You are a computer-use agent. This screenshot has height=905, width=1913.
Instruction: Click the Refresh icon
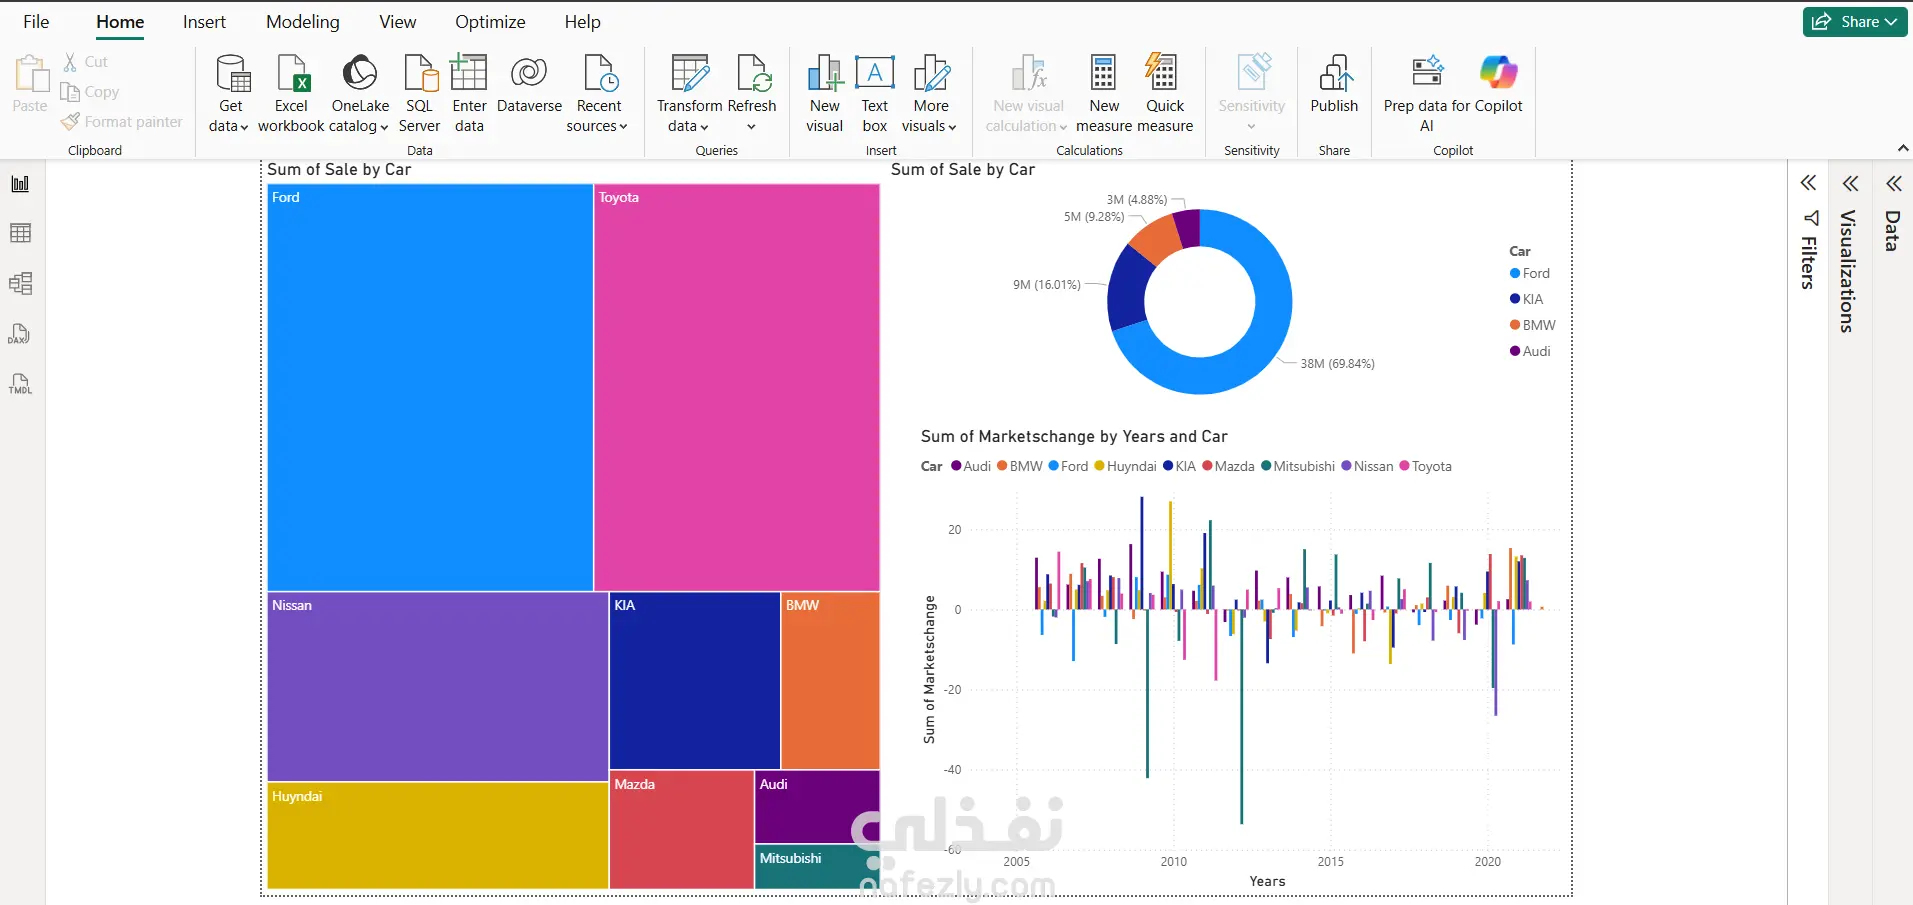click(x=752, y=74)
